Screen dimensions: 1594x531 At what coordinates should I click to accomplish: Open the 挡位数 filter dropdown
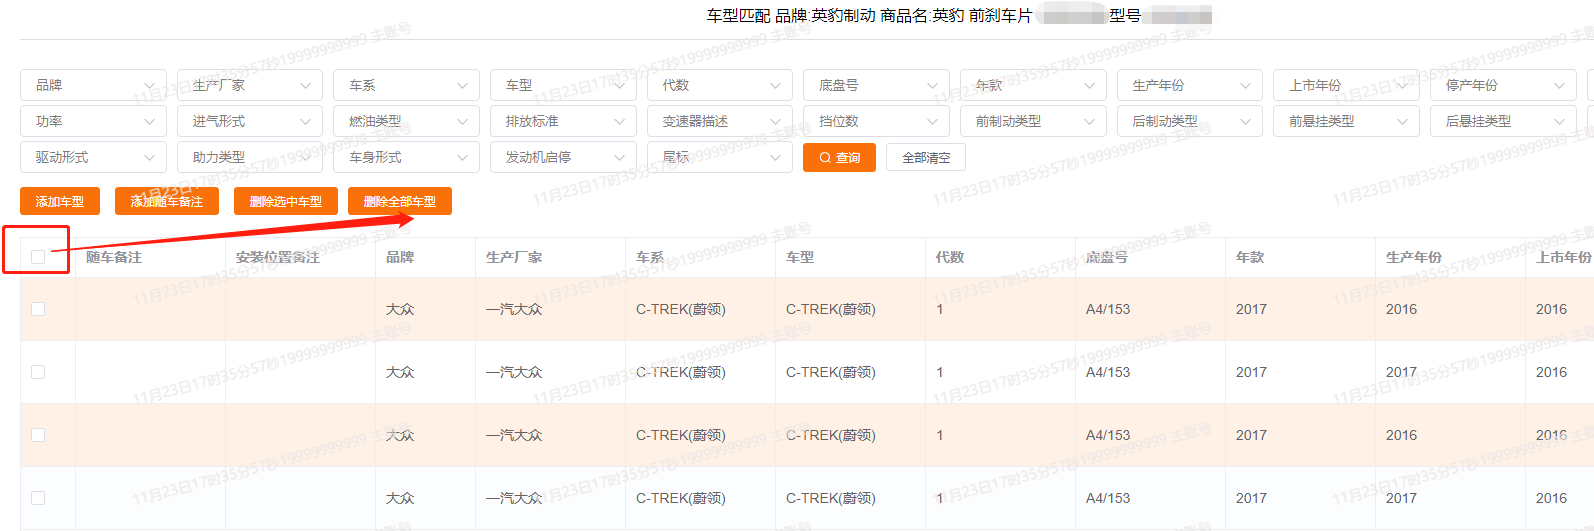point(876,121)
